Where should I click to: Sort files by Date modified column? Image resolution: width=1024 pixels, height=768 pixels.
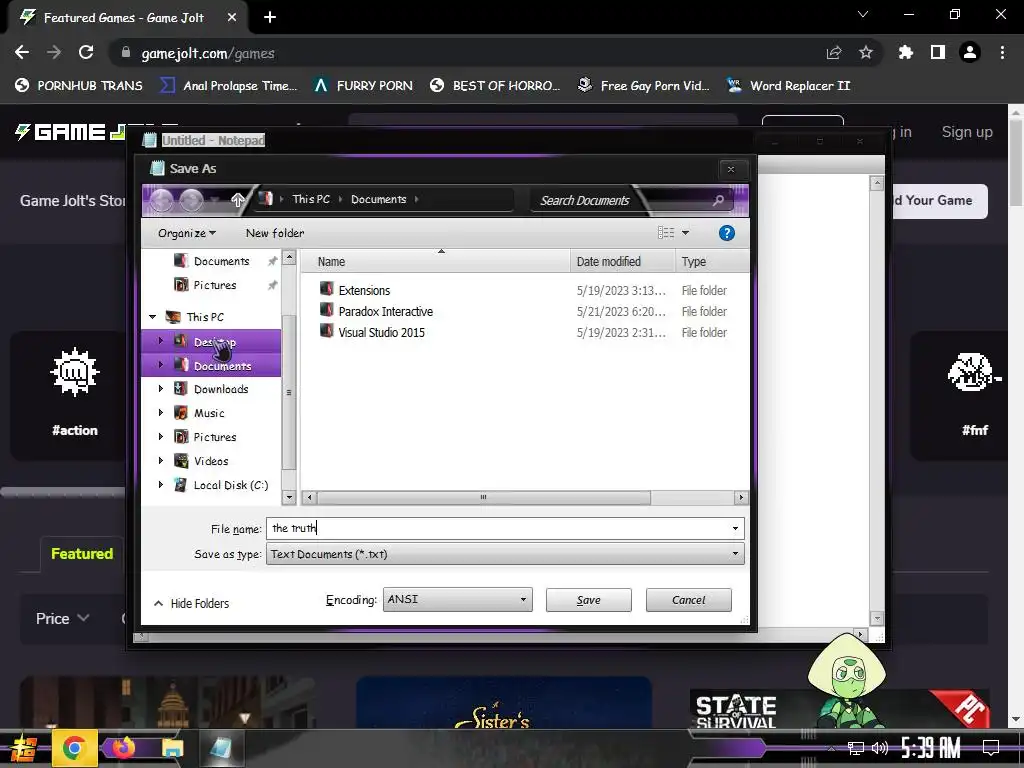(622, 262)
